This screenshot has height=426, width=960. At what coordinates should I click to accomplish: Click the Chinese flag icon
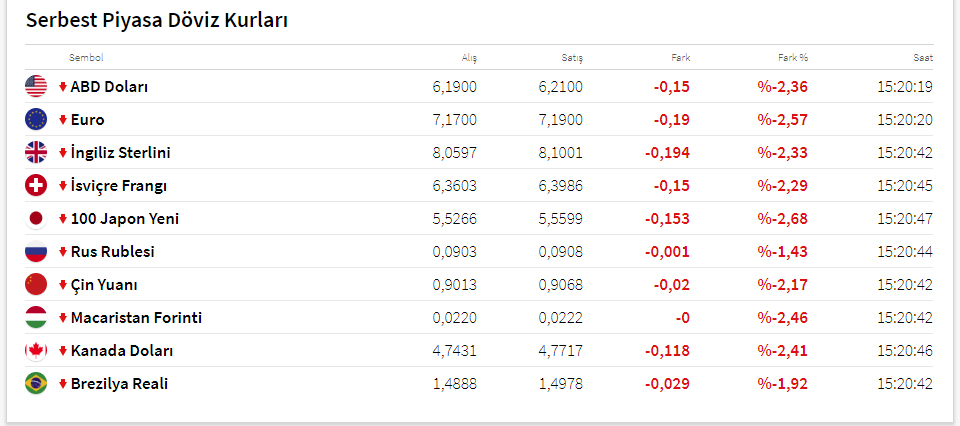tap(36, 285)
